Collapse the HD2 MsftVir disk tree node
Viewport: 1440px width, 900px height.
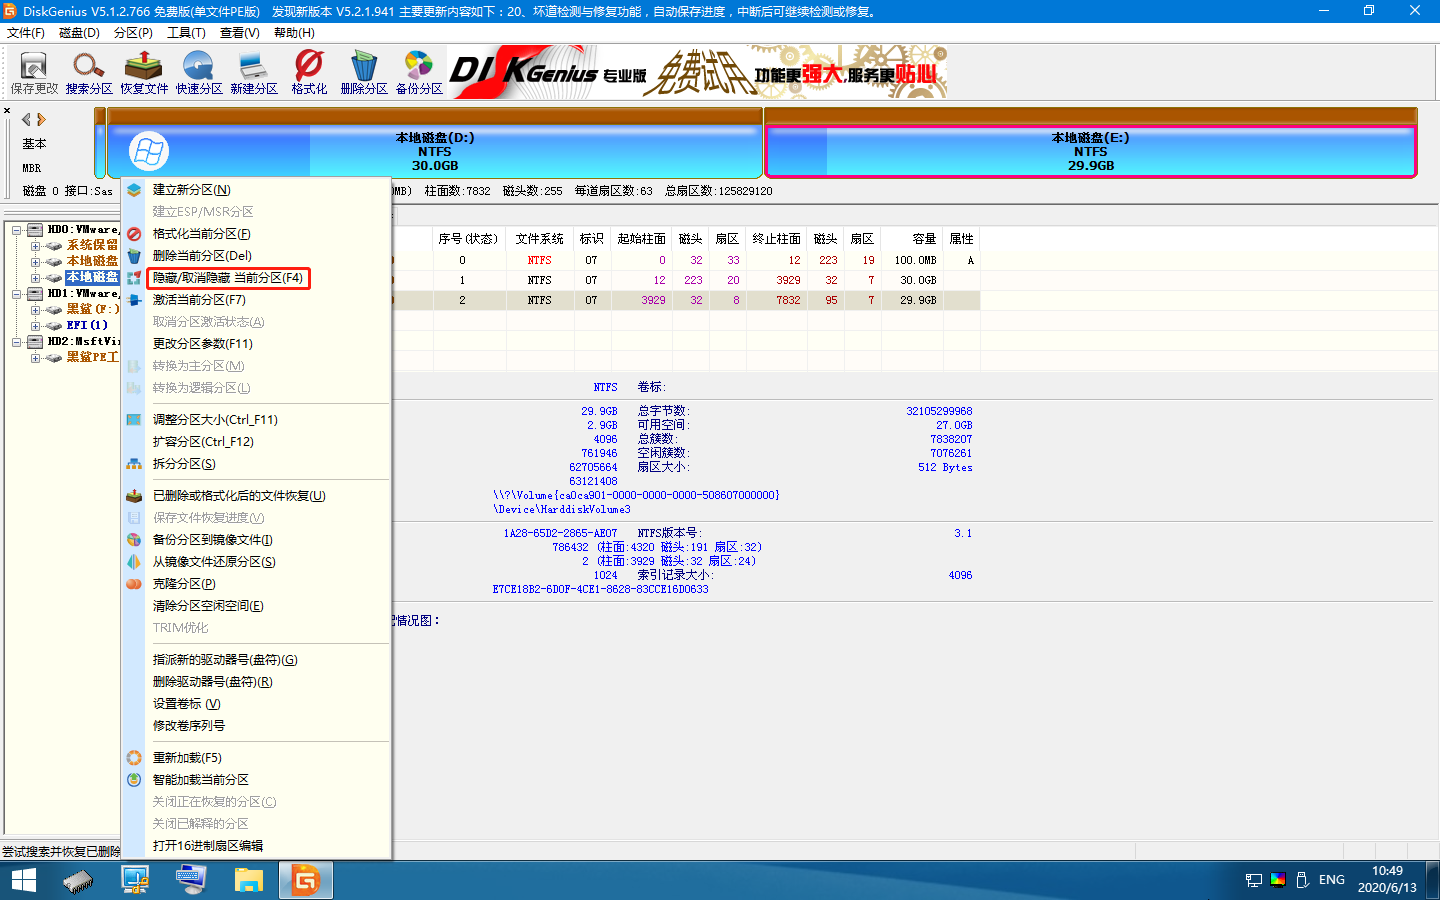17,342
